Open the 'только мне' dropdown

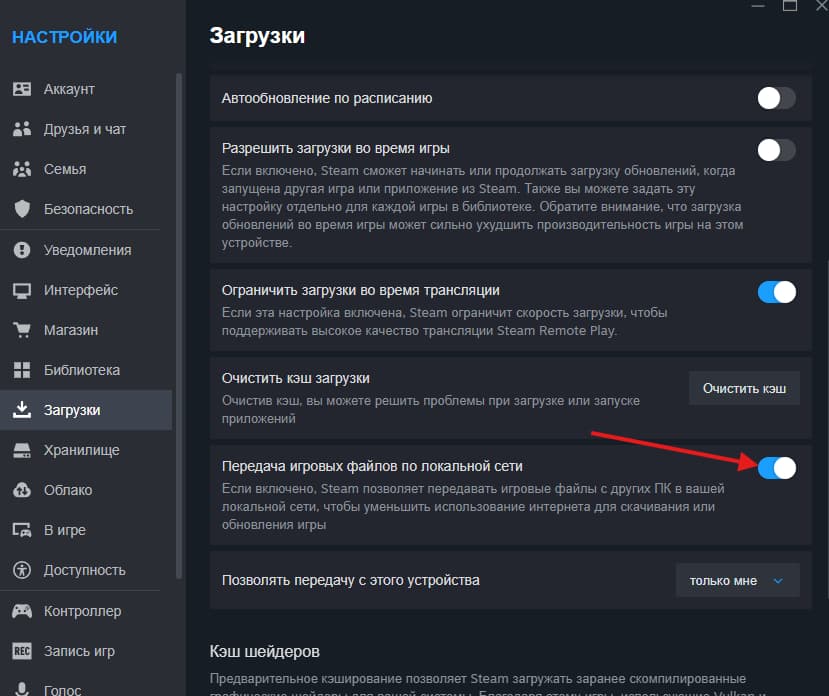[x=738, y=581]
